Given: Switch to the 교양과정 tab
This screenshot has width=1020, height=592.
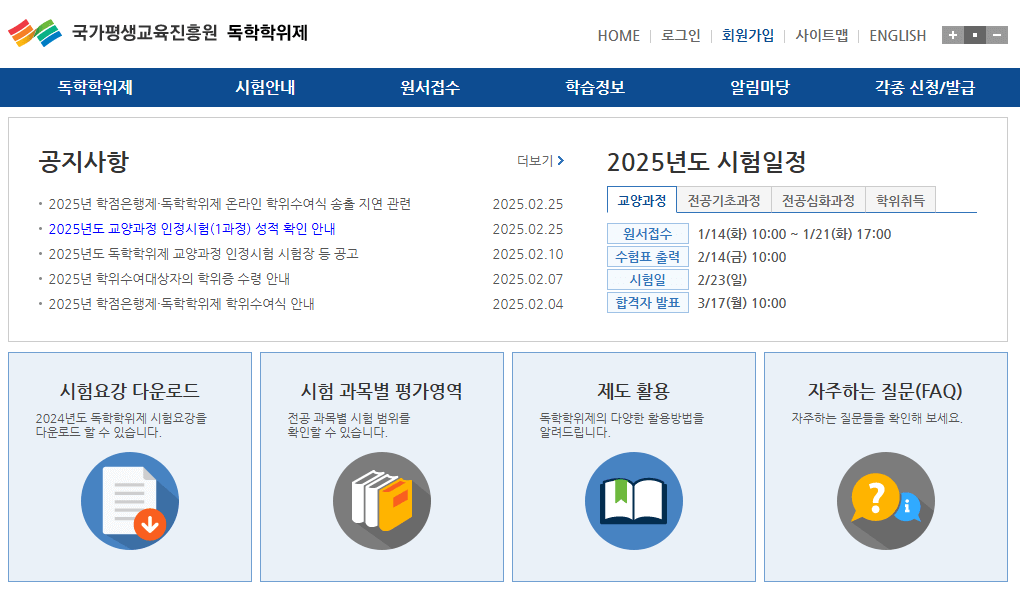Looking at the screenshot, I should 641,200.
